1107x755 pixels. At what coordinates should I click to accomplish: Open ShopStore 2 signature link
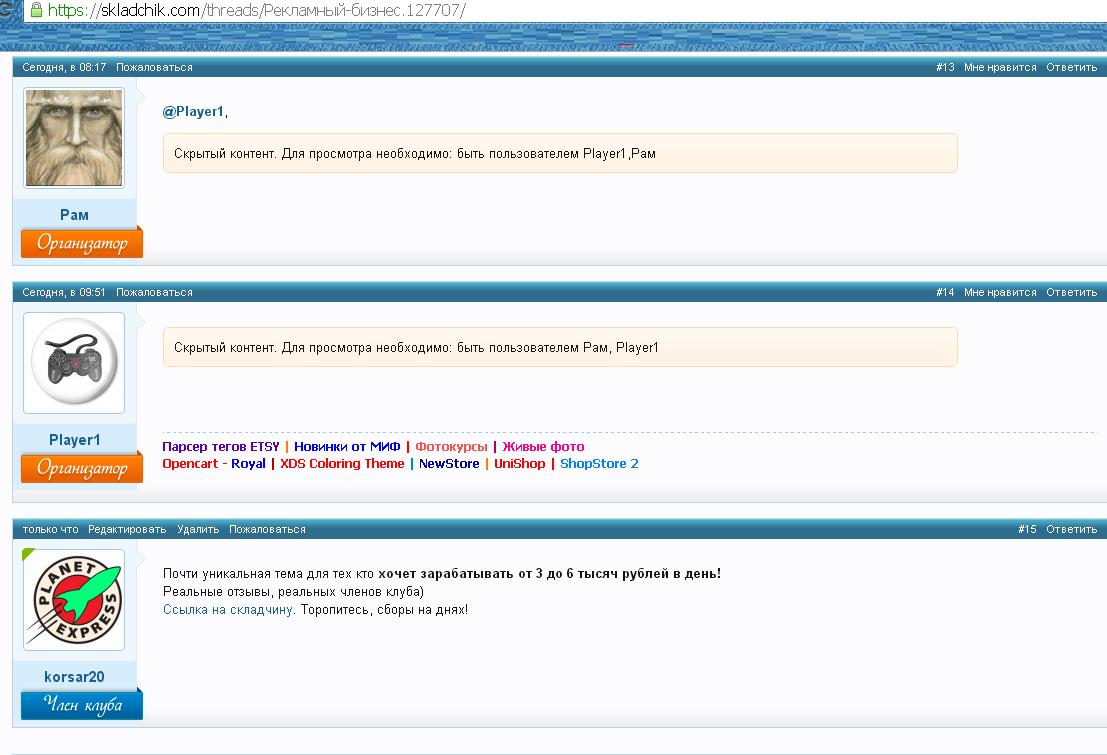599,463
